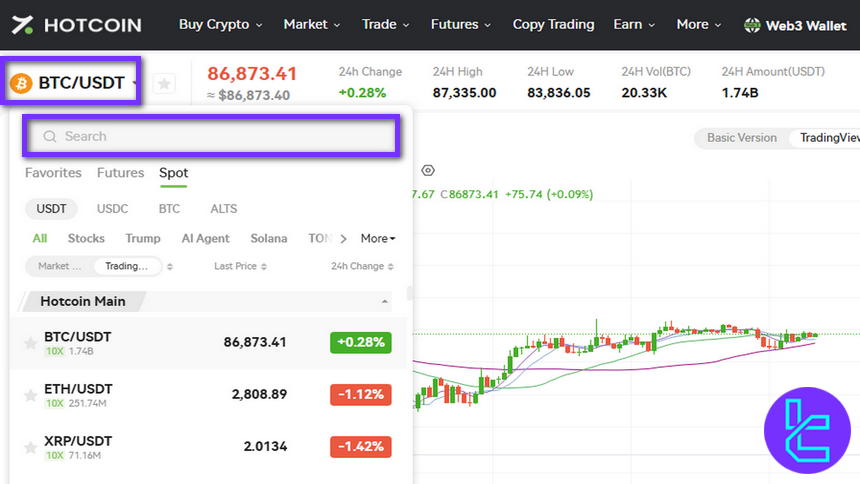Star the ETH/USDT row as favorite
The height and width of the screenshot is (484, 860).
30,395
